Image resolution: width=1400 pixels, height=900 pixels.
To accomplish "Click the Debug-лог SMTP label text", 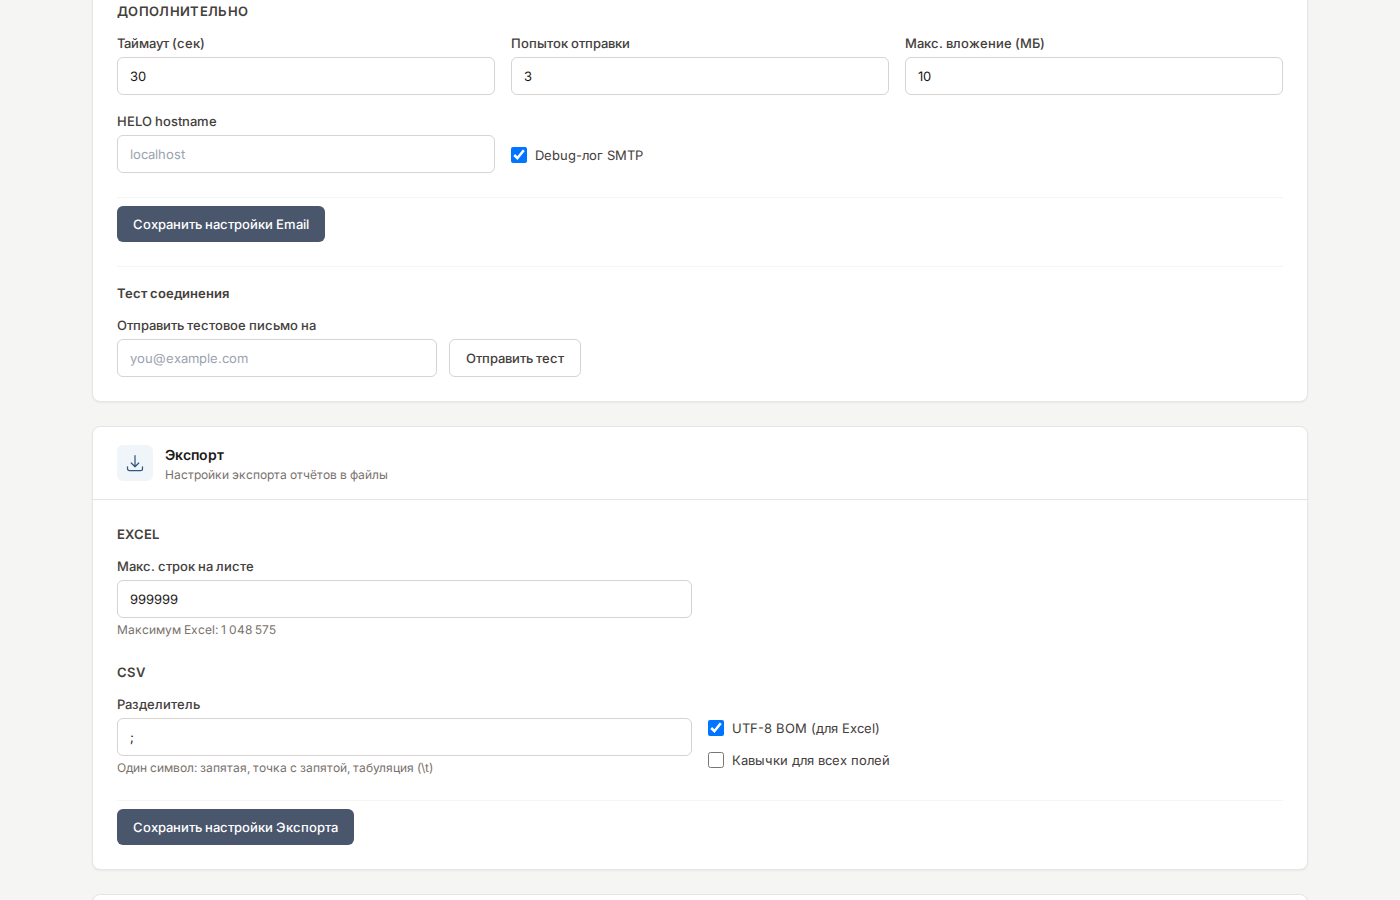I will coord(589,155).
